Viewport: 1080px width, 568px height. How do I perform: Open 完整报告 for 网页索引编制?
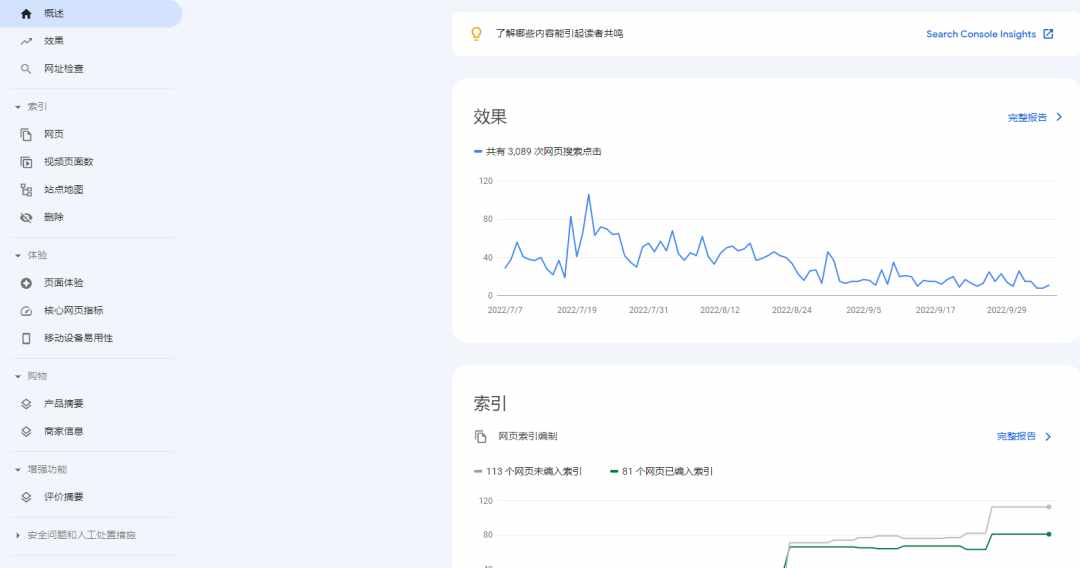tap(1016, 436)
